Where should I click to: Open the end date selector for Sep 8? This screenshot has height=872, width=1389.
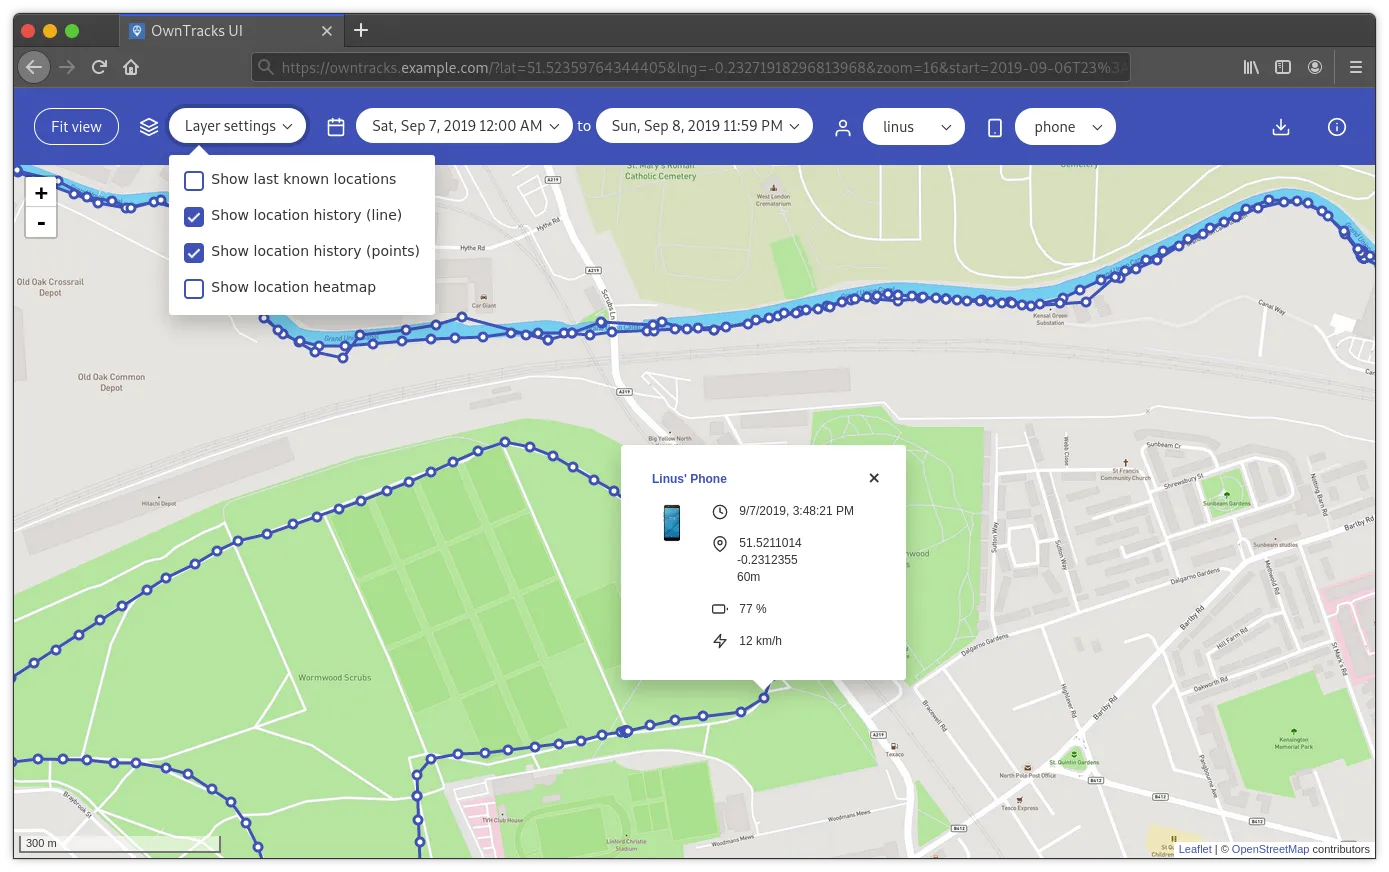[704, 125]
